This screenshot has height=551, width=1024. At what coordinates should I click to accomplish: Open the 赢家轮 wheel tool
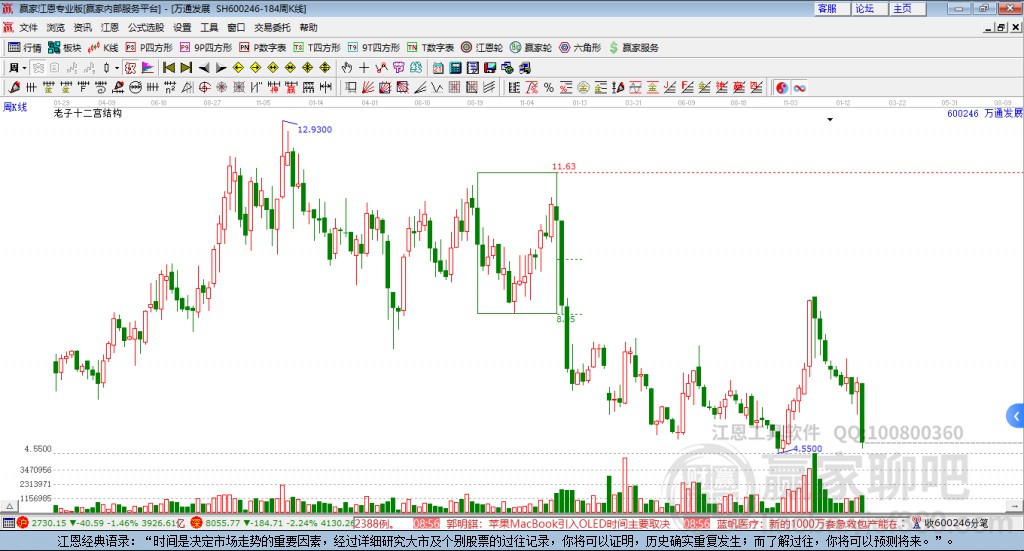[531, 48]
